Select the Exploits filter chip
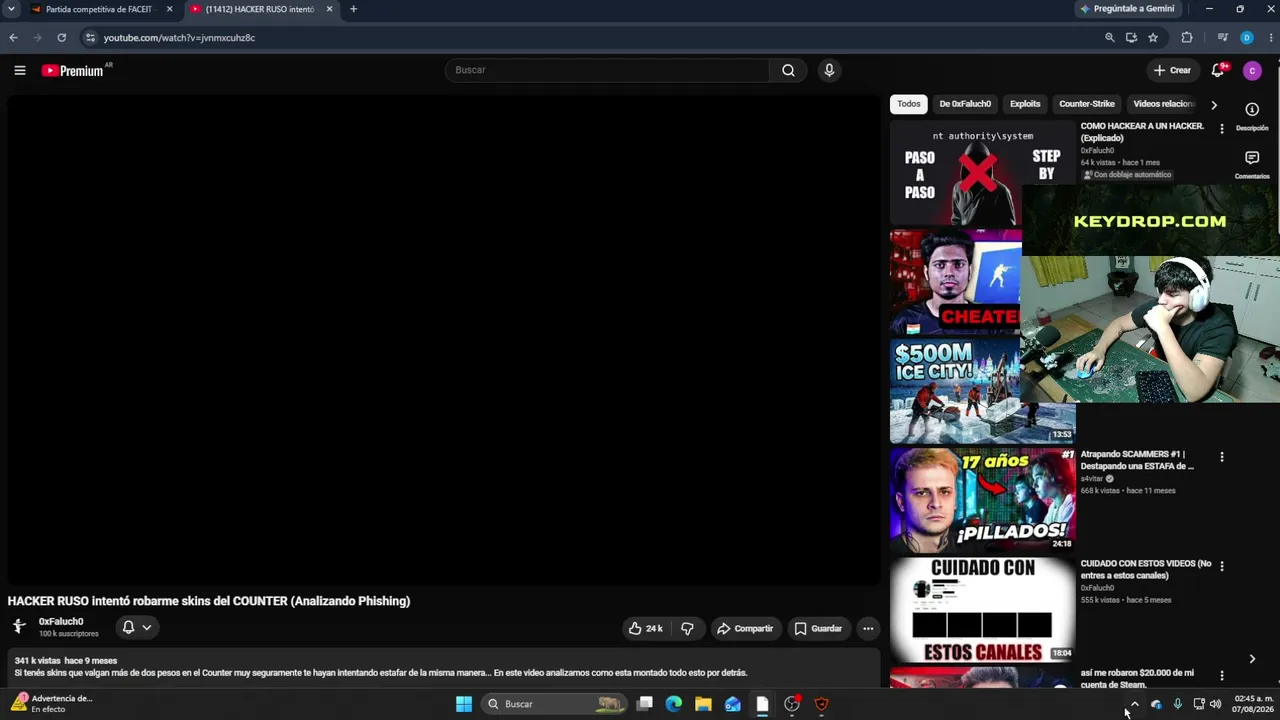The height and width of the screenshot is (720, 1280). pyautogui.click(x=1025, y=104)
